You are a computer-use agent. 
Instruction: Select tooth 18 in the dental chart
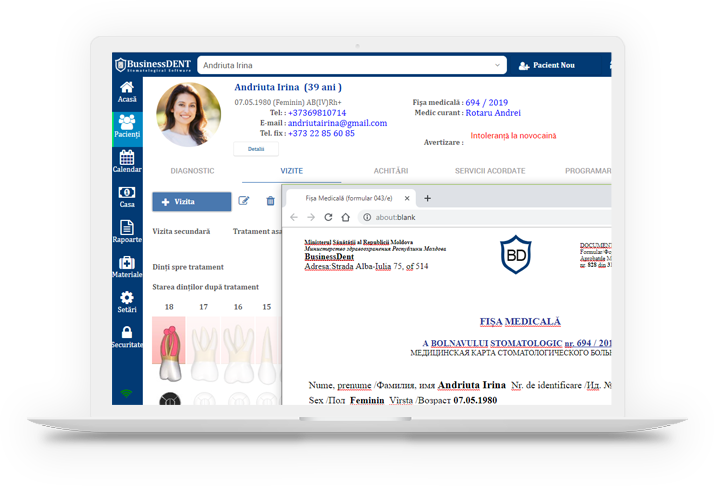coord(169,348)
